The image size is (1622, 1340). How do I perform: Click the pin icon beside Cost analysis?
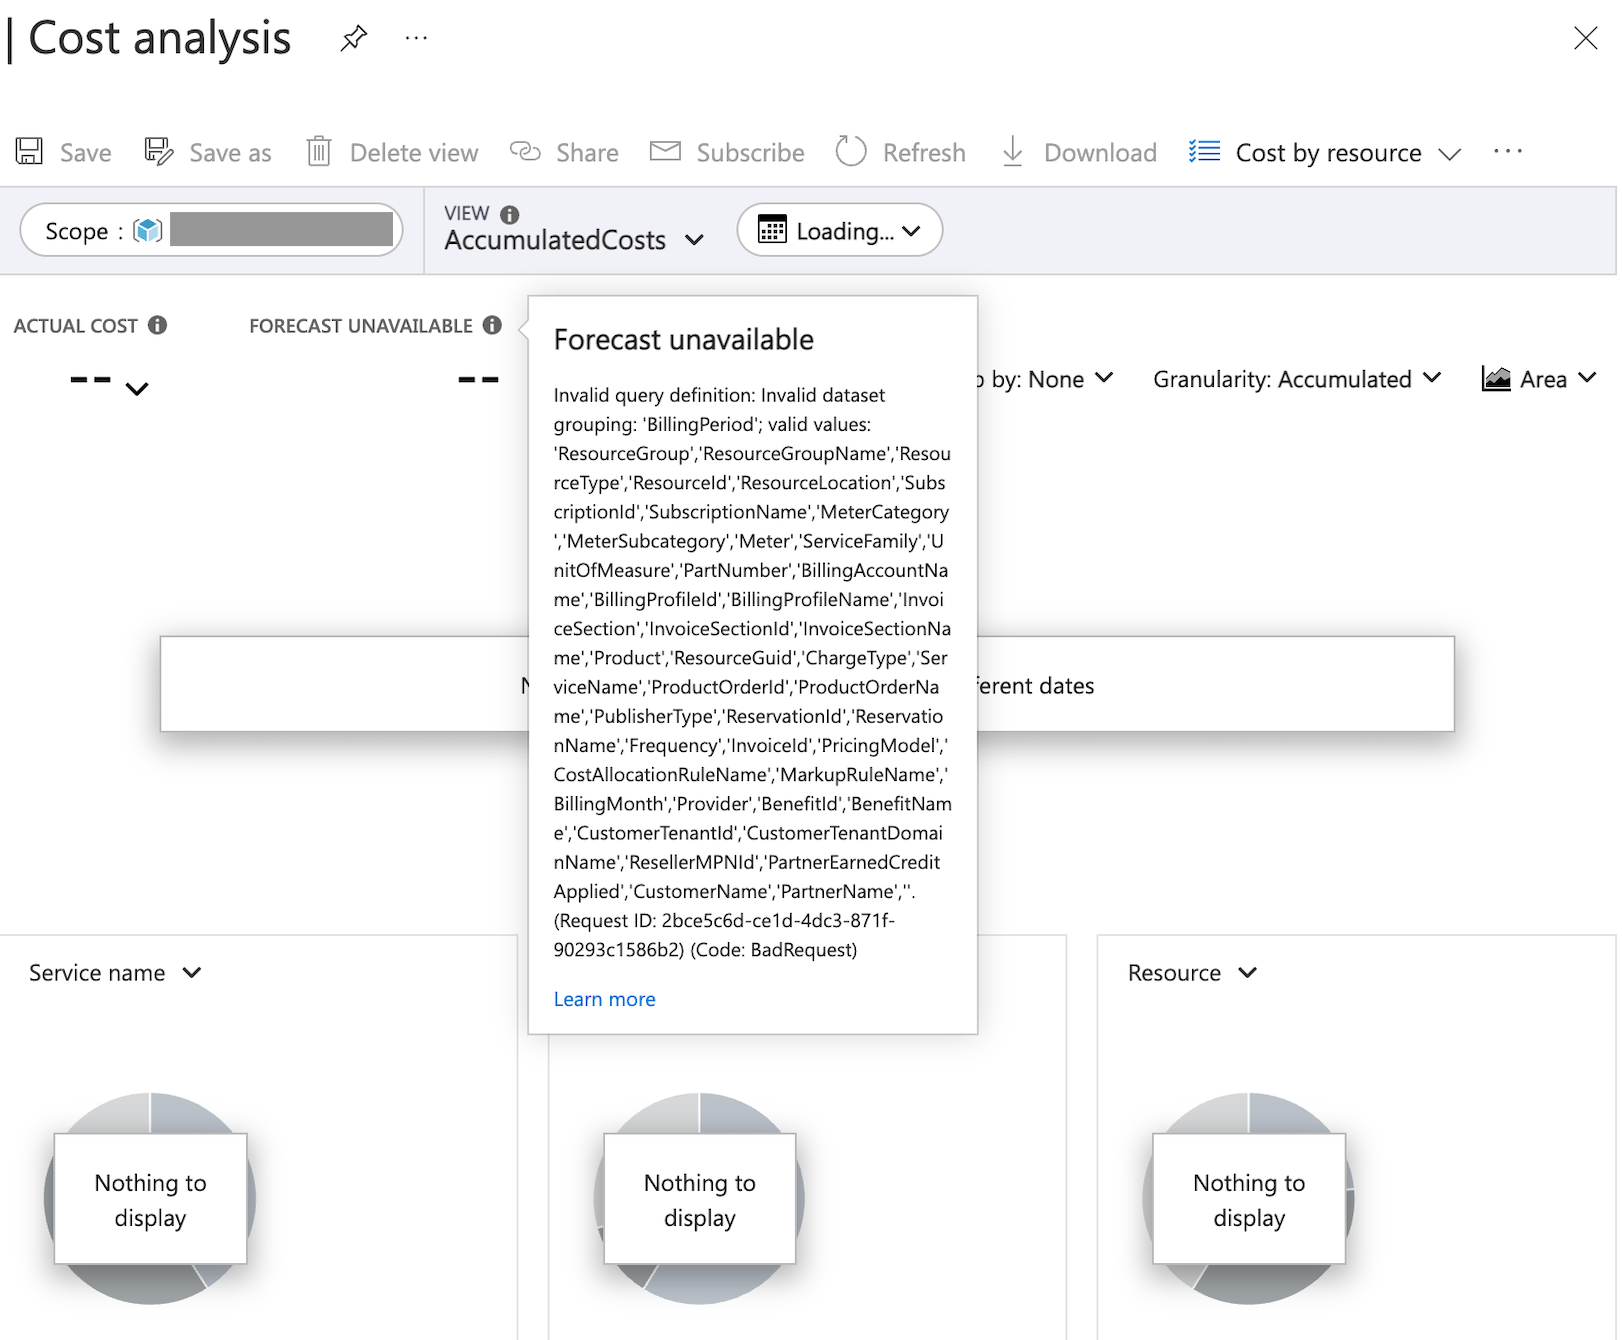point(353,39)
